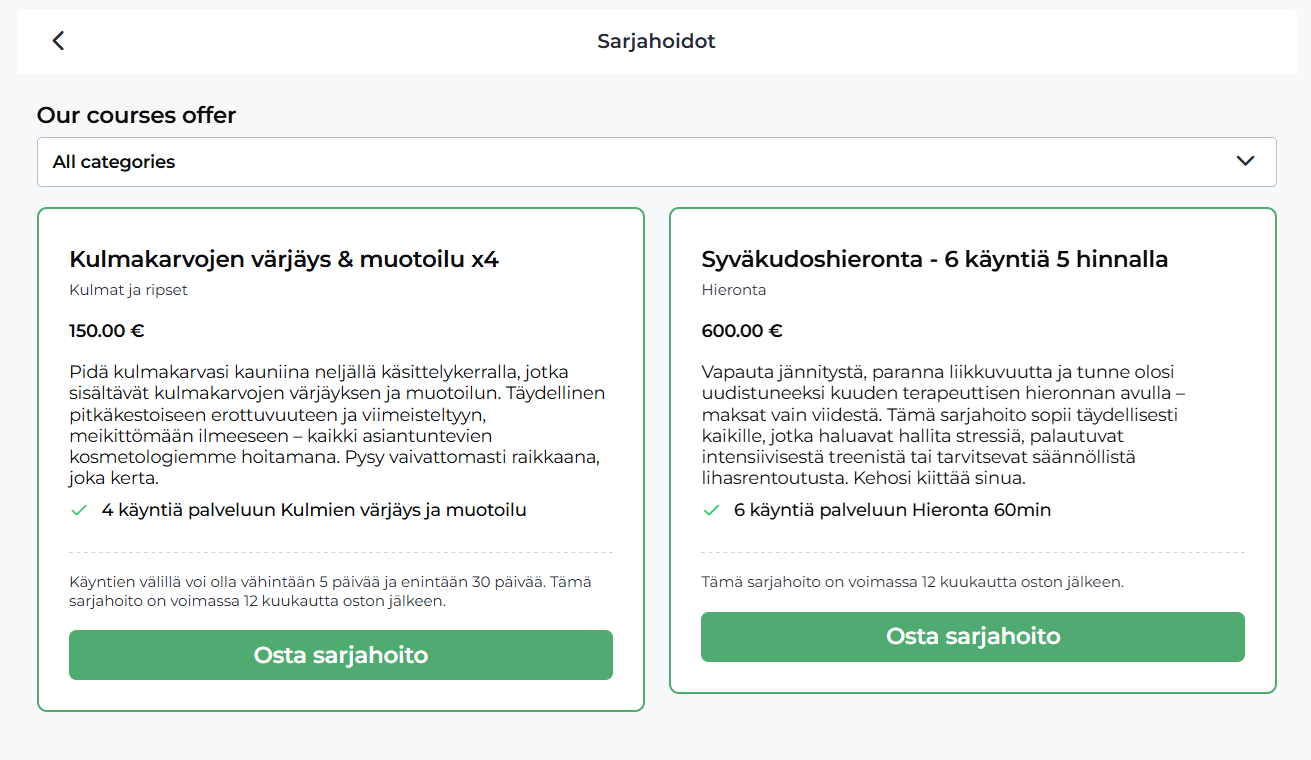
Task: Click the green checkmark beside 6 käyntiä
Action: click(711, 510)
